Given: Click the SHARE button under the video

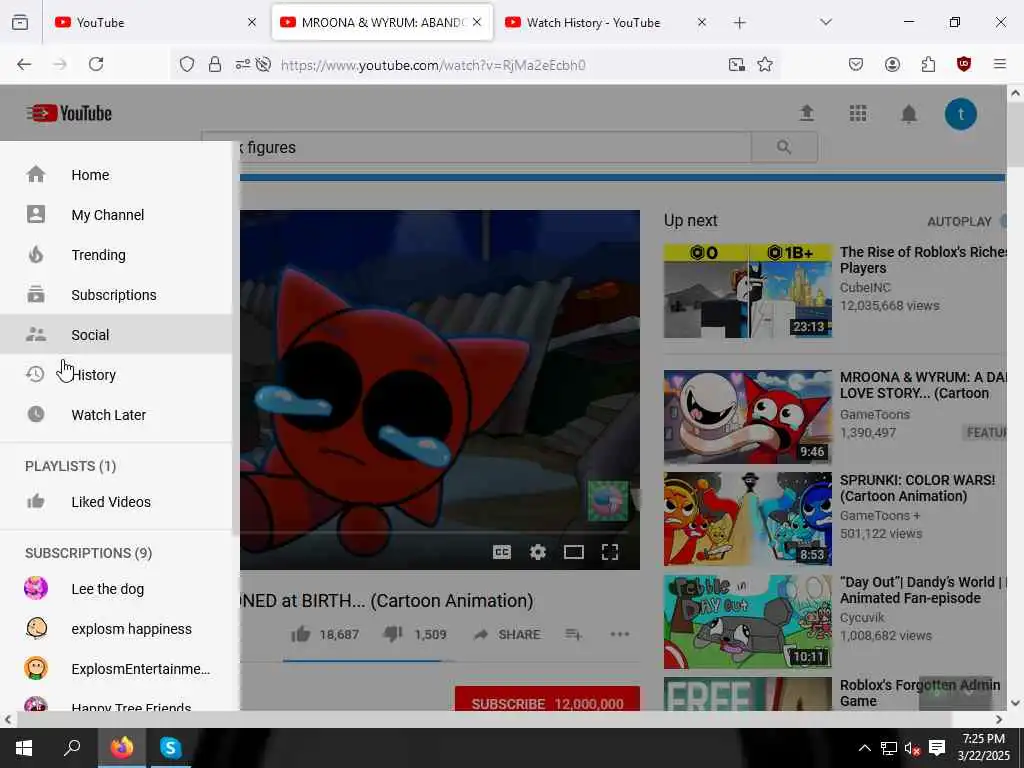Looking at the screenshot, I should coord(507,635).
